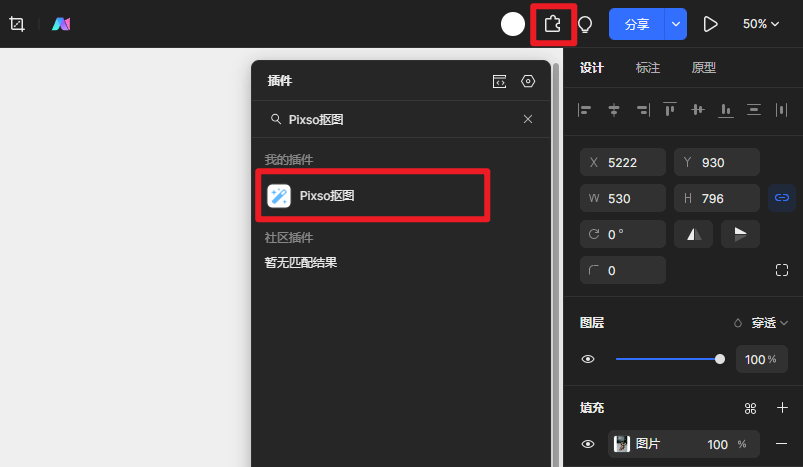Align selection to right edge
Screen dimensions: 803x467
643,110
